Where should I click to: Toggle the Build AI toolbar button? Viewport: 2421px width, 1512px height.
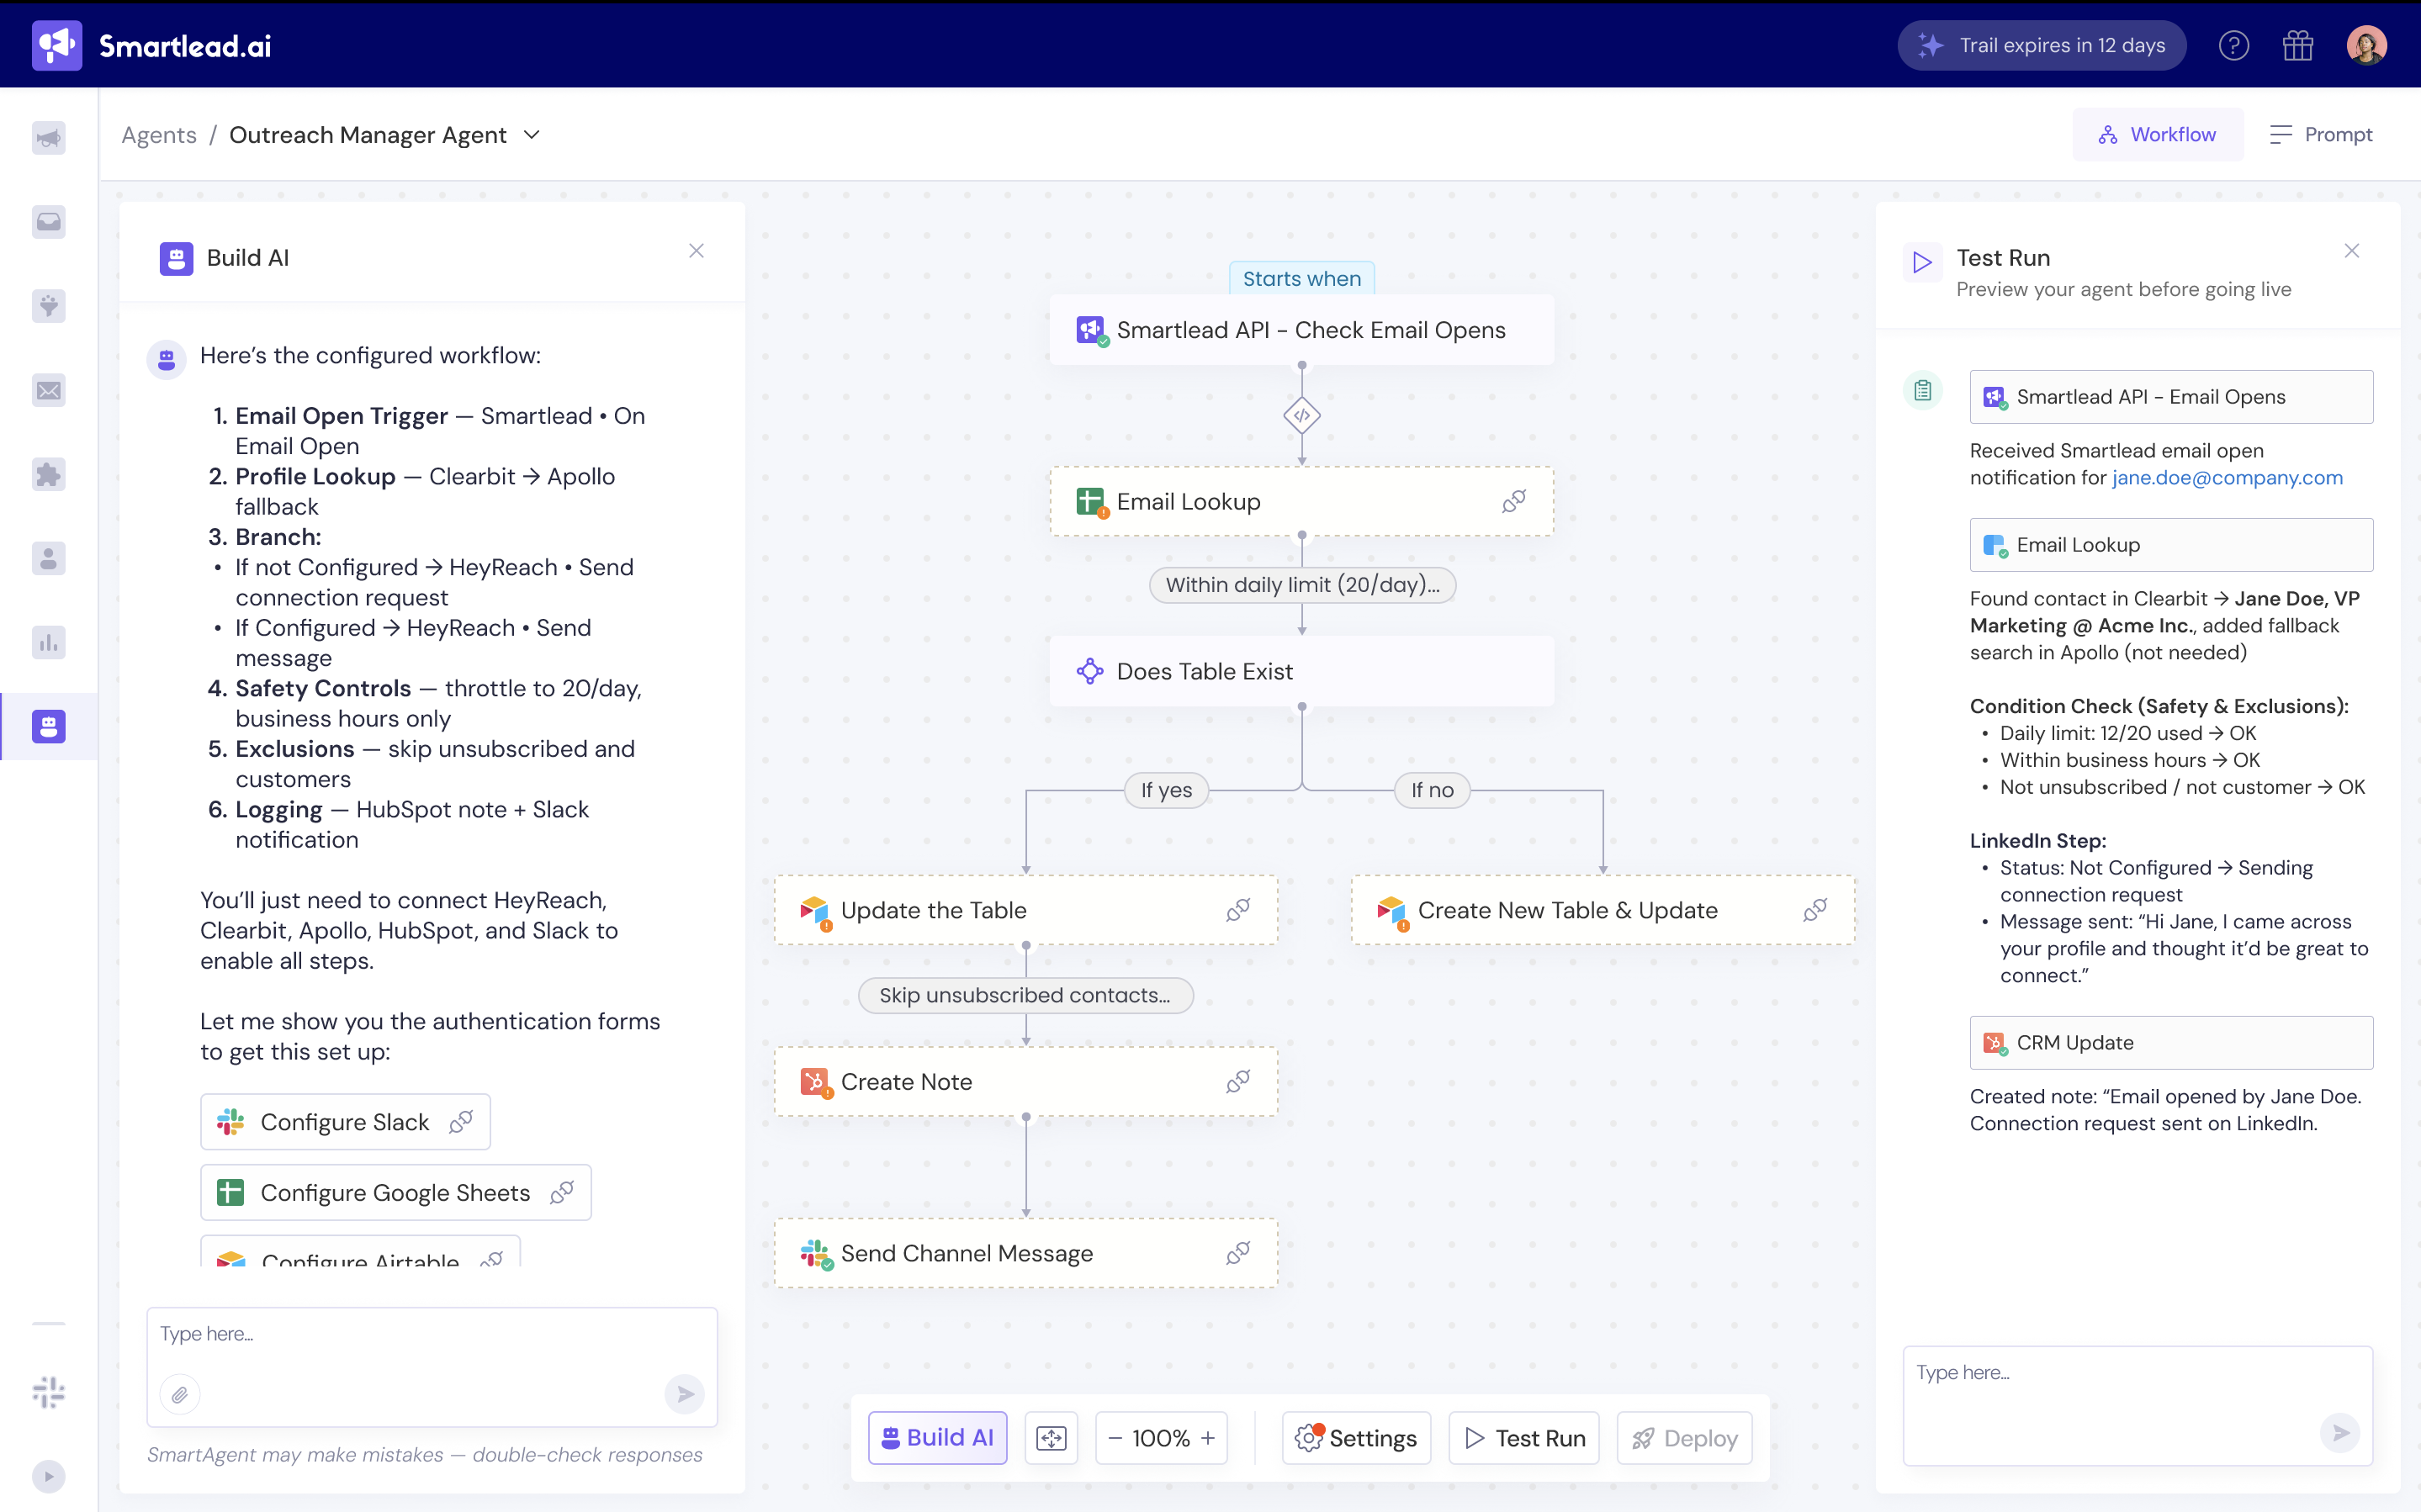[x=937, y=1438]
